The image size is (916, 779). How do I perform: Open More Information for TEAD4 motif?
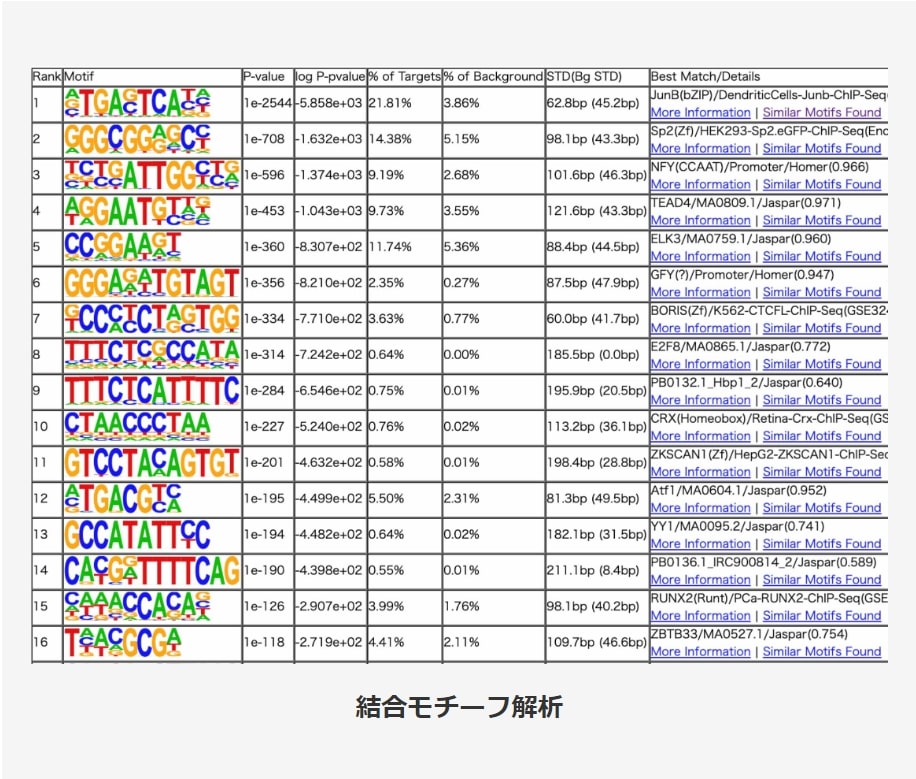pos(700,220)
